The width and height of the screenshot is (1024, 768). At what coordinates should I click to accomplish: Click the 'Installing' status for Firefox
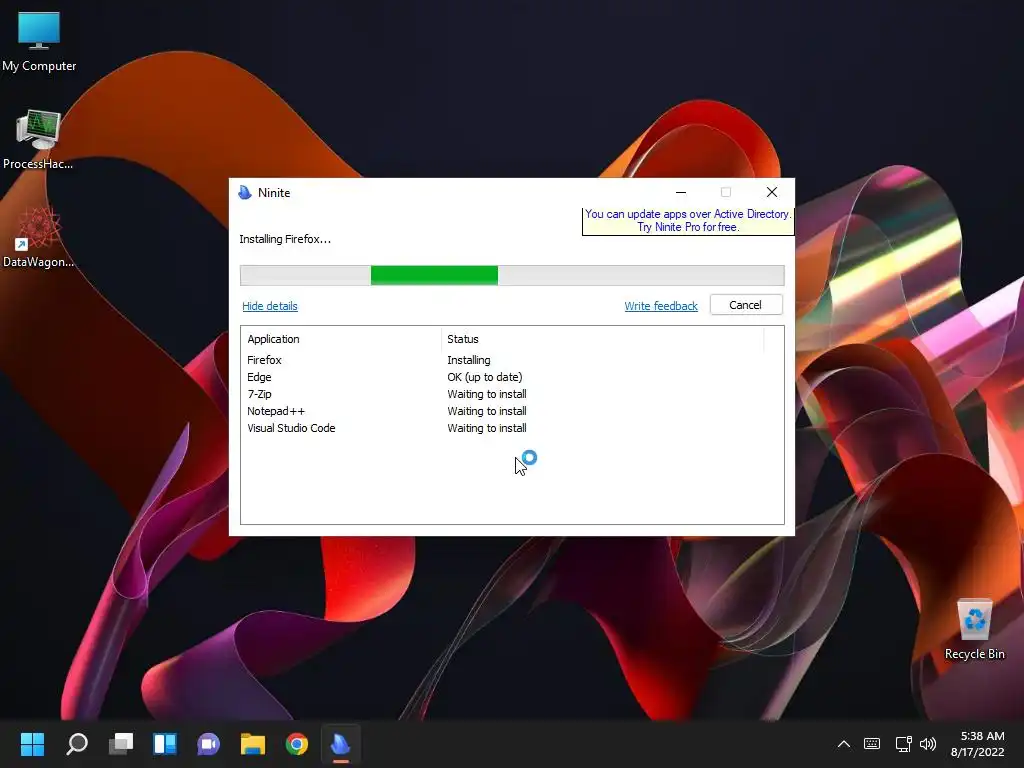click(469, 360)
